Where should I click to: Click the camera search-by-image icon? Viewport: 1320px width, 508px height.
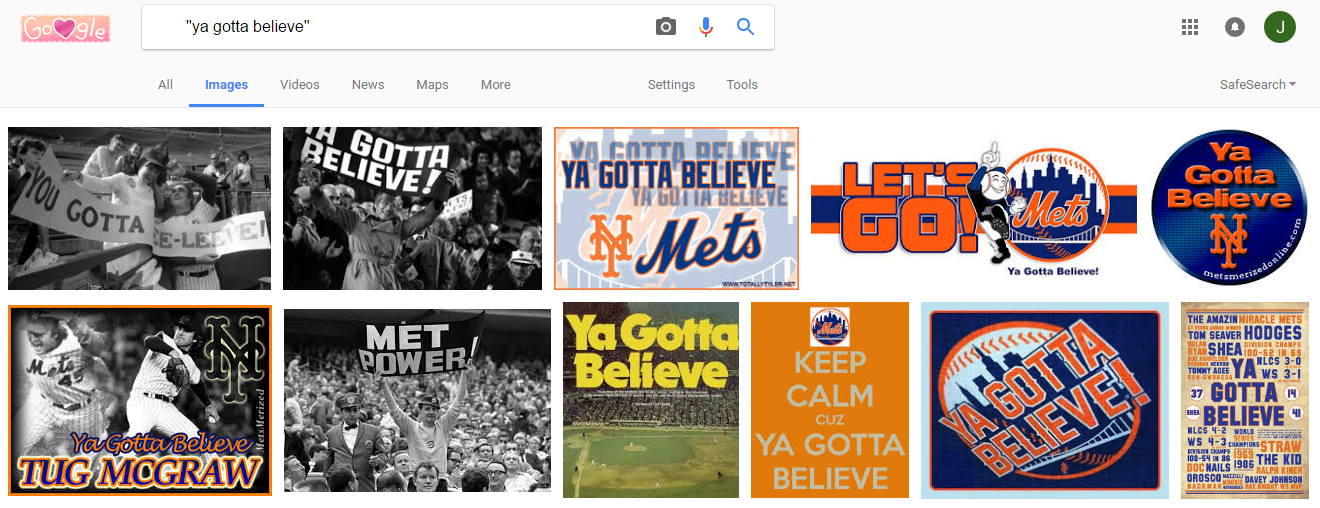coord(666,27)
